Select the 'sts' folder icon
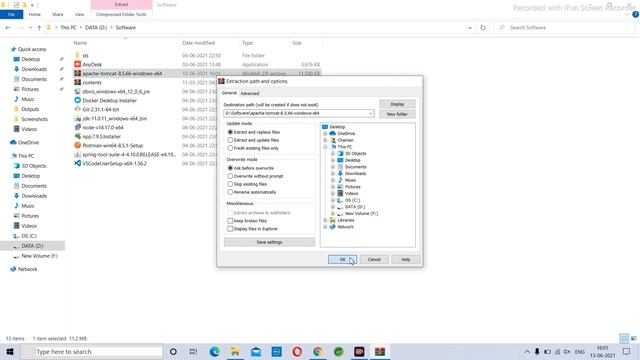640x360 pixels. (x=78, y=56)
